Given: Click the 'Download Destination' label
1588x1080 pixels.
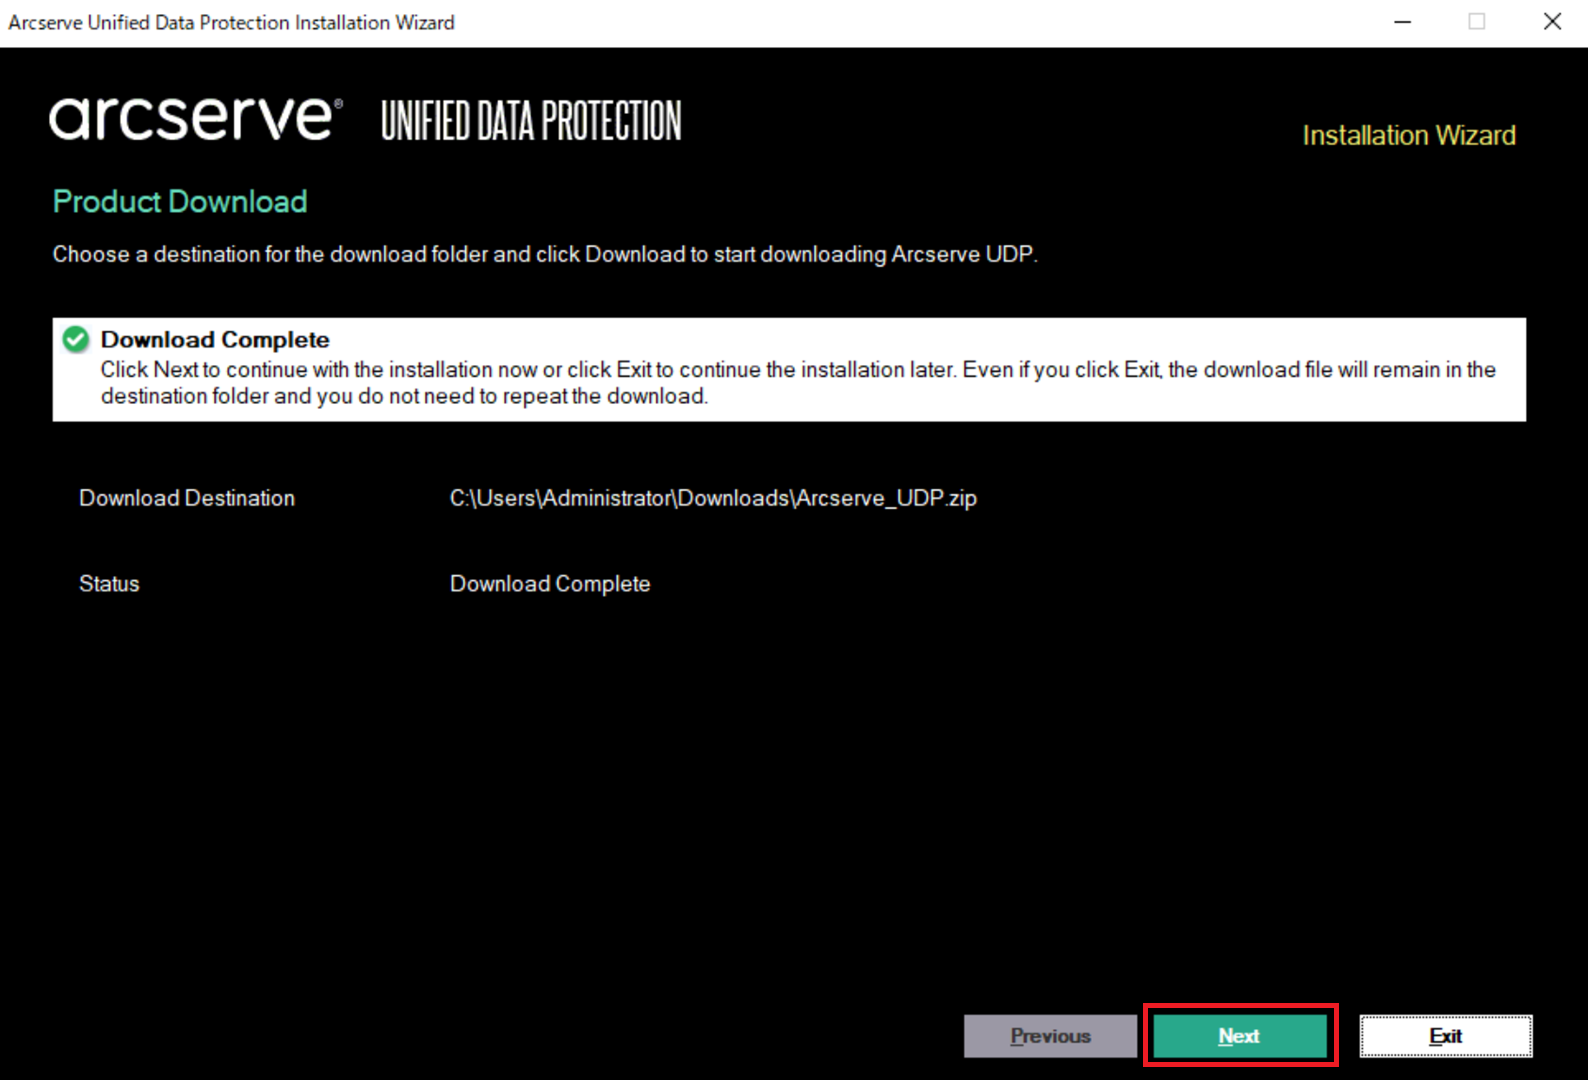Looking at the screenshot, I should coord(187,498).
